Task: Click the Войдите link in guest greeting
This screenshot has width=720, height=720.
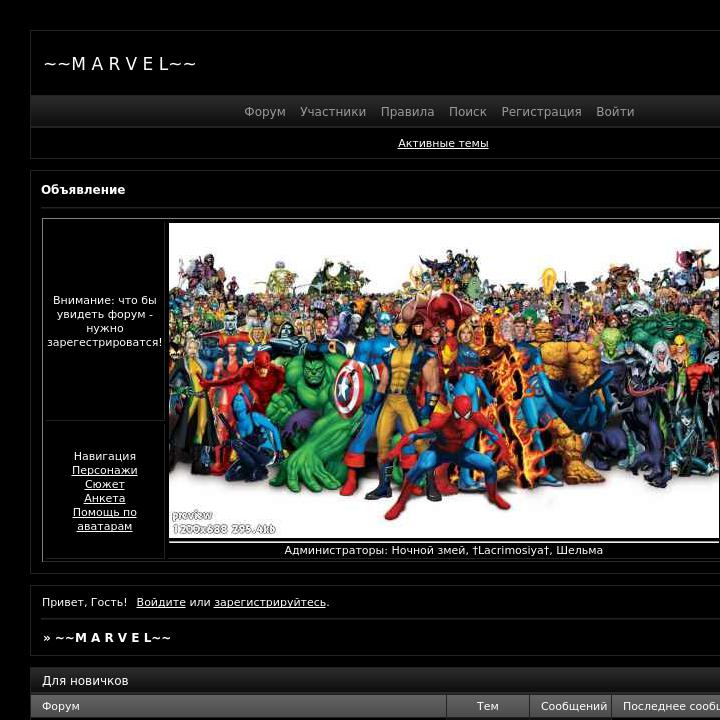Action: tap(161, 602)
